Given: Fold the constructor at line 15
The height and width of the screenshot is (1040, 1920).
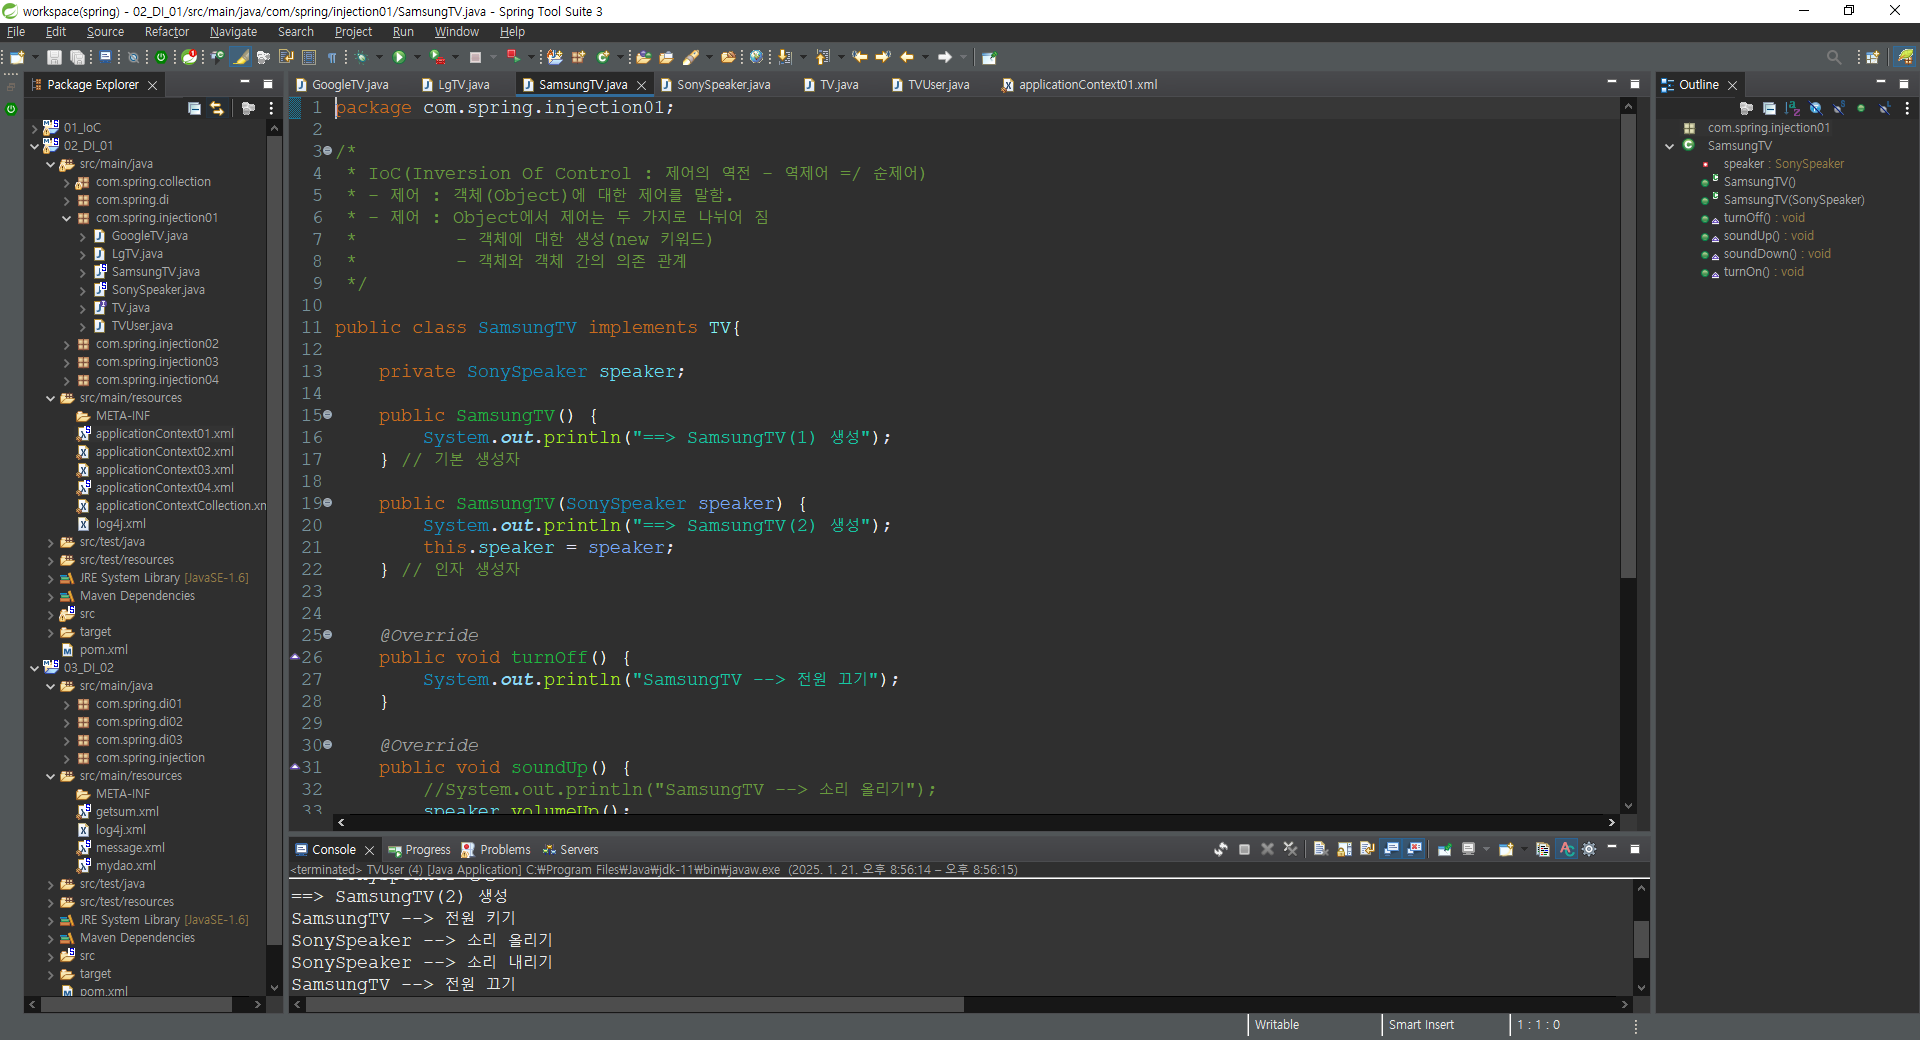Looking at the screenshot, I should [x=327, y=415].
